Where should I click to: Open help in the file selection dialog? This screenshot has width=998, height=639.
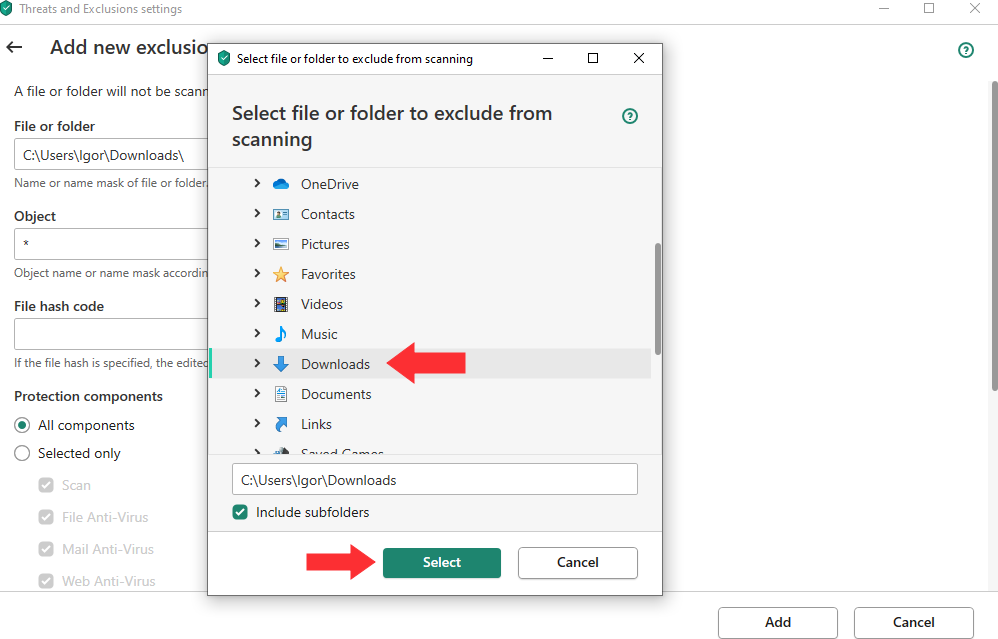click(629, 116)
